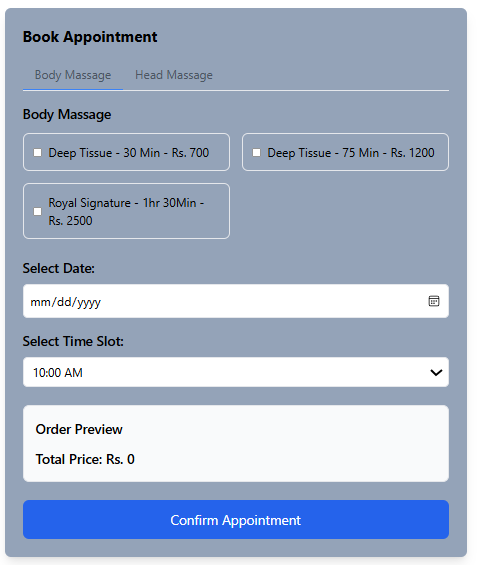Open the 10:00 AM time slot selector
Viewport: 478px width, 565px height.
(x=236, y=372)
